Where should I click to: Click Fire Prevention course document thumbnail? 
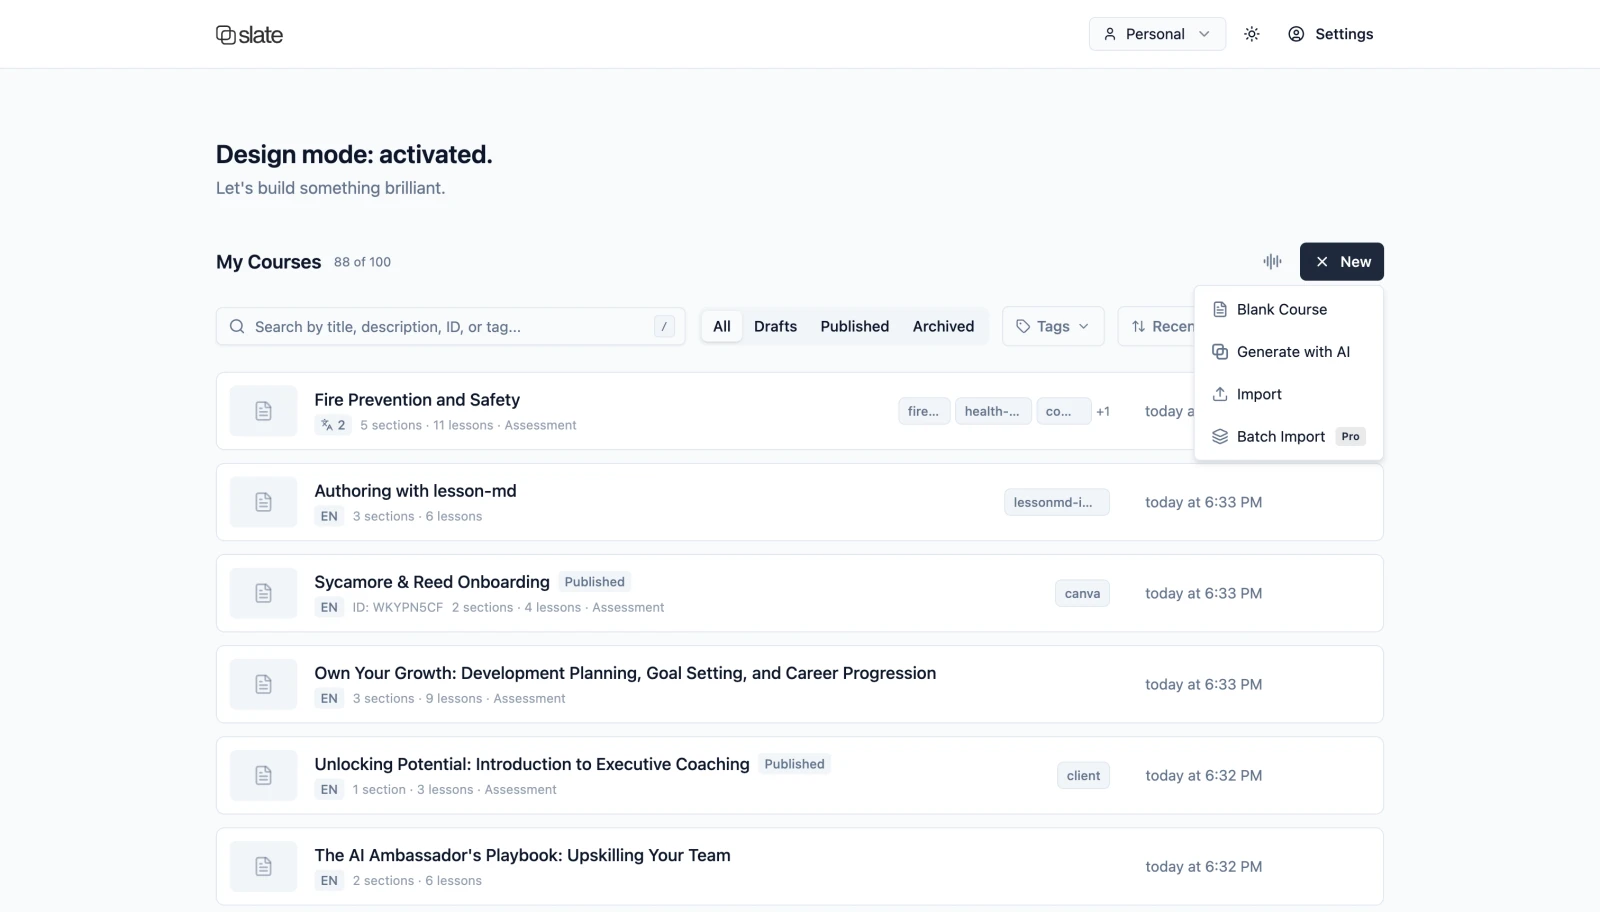(263, 411)
